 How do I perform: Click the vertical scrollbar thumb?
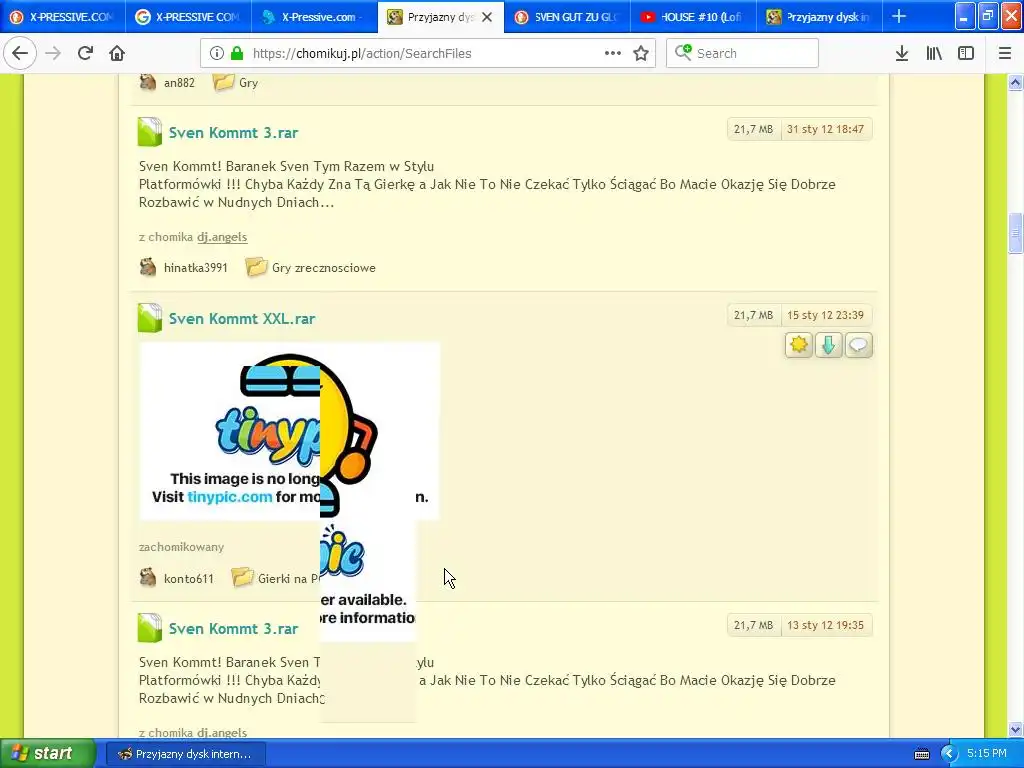click(x=1015, y=232)
